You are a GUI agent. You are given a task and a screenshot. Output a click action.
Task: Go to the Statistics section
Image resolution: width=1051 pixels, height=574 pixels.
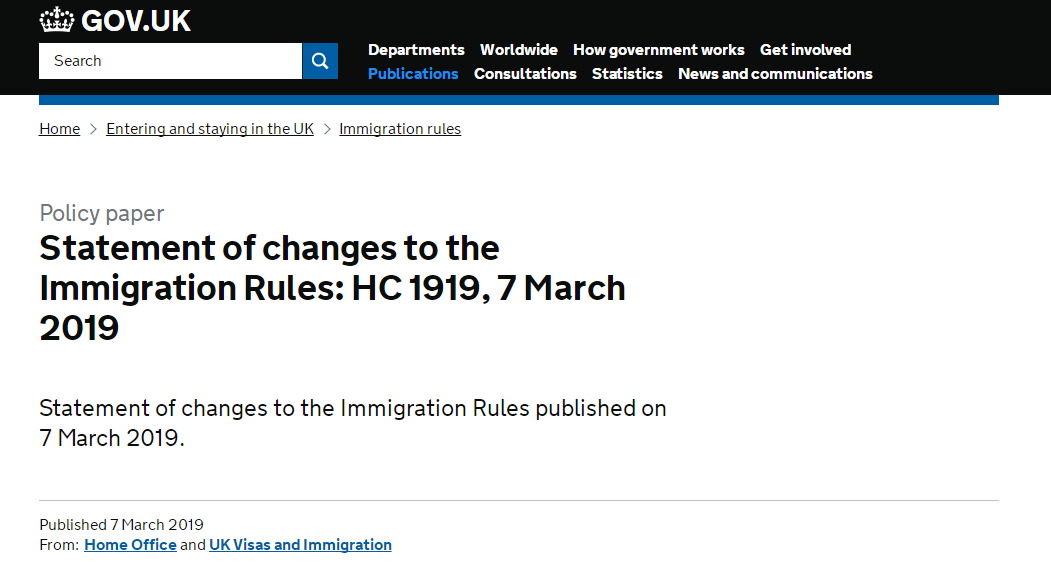(x=627, y=74)
